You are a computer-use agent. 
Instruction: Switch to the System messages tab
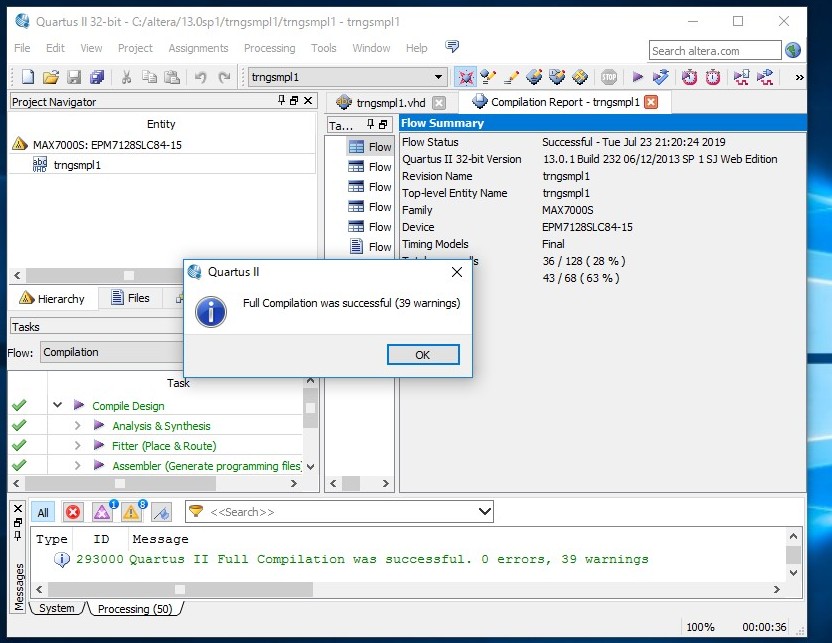(57, 608)
